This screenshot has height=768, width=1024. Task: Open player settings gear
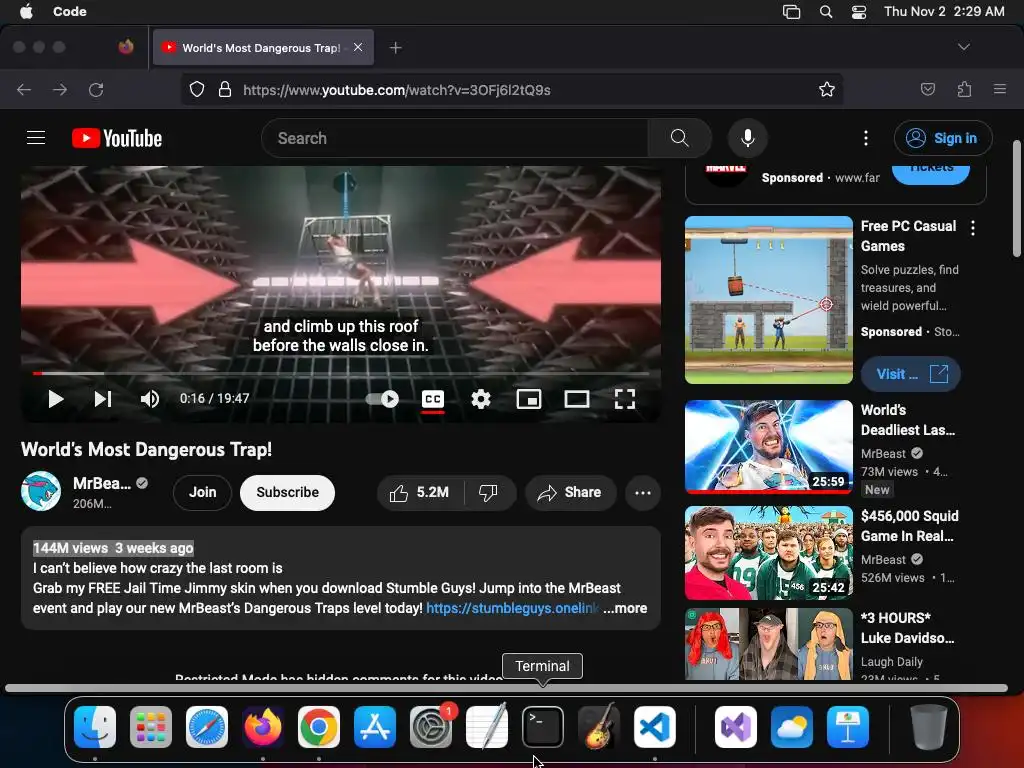click(x=481, y=398)
